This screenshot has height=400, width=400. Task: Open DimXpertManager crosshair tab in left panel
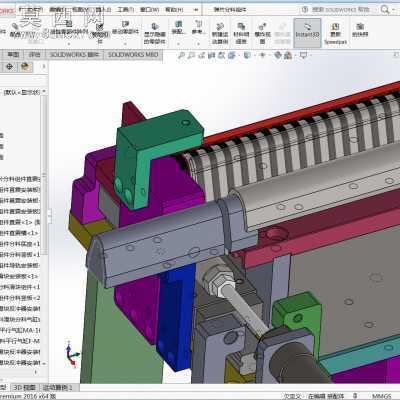click(9, 67)
